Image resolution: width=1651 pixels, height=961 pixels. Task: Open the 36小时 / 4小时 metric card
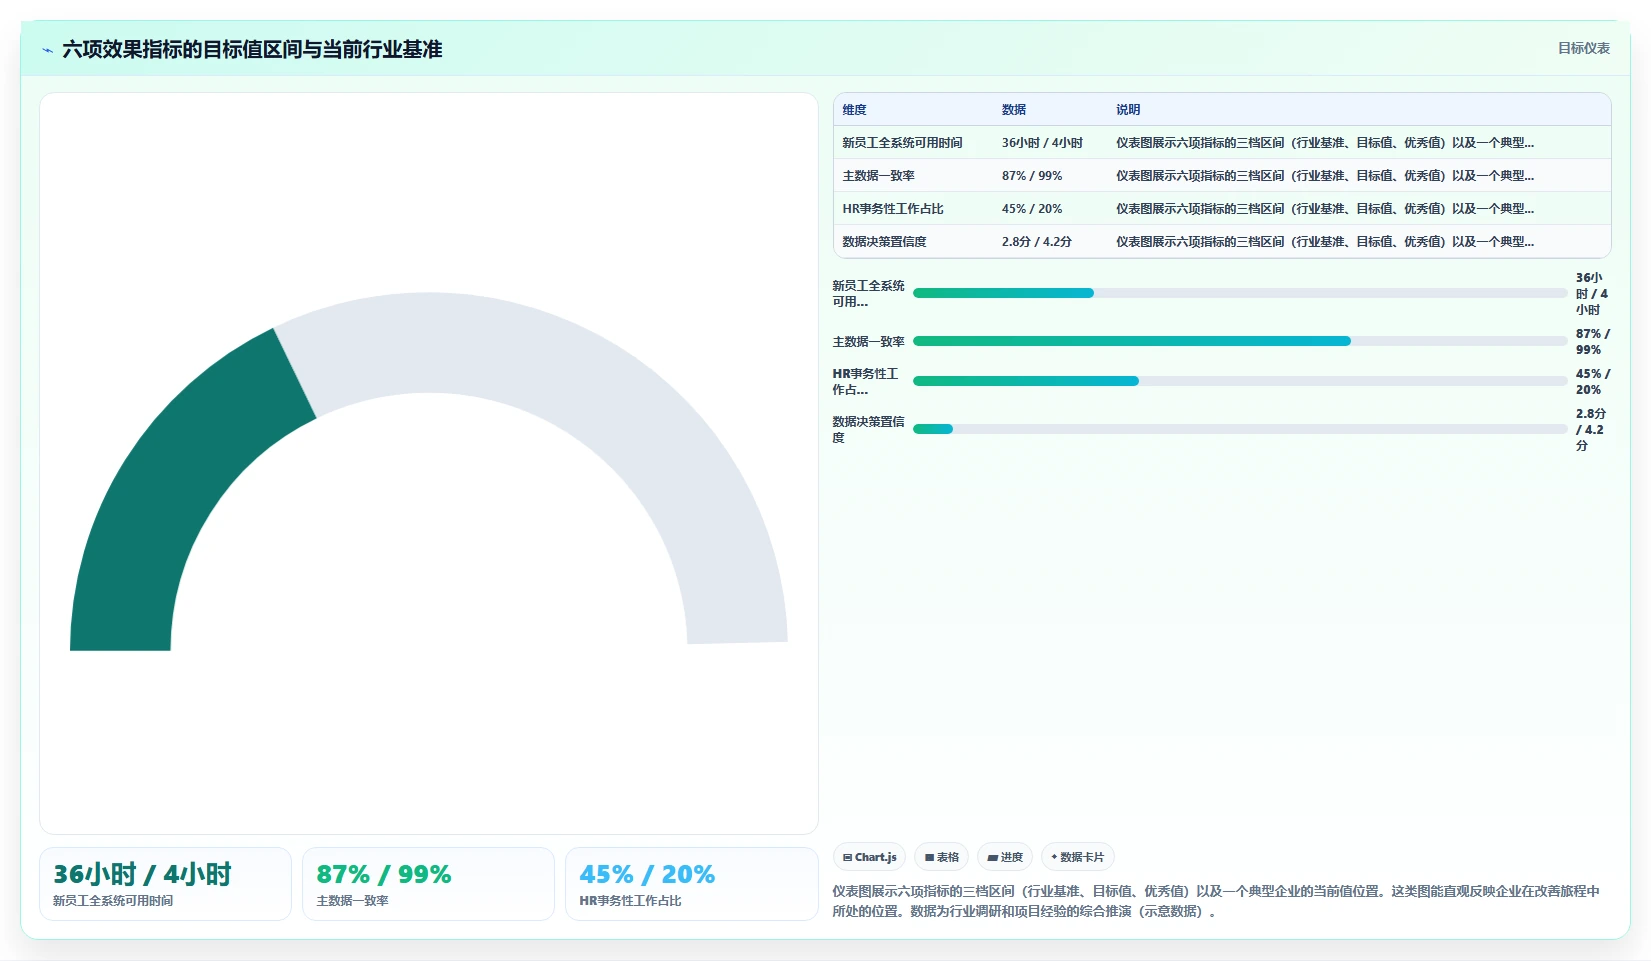(165, 884)
